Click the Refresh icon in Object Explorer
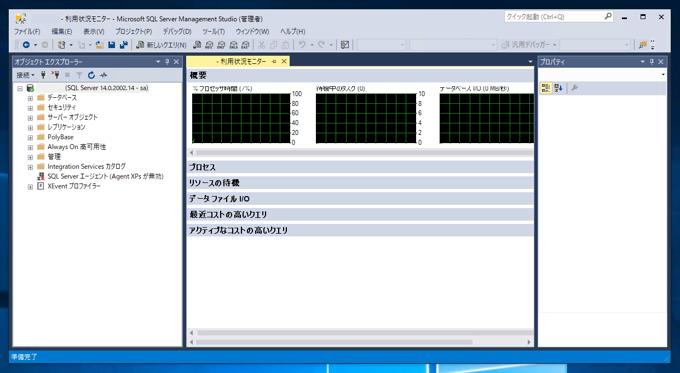The height and width of the screenshot is (373, 680). (91, 75)
